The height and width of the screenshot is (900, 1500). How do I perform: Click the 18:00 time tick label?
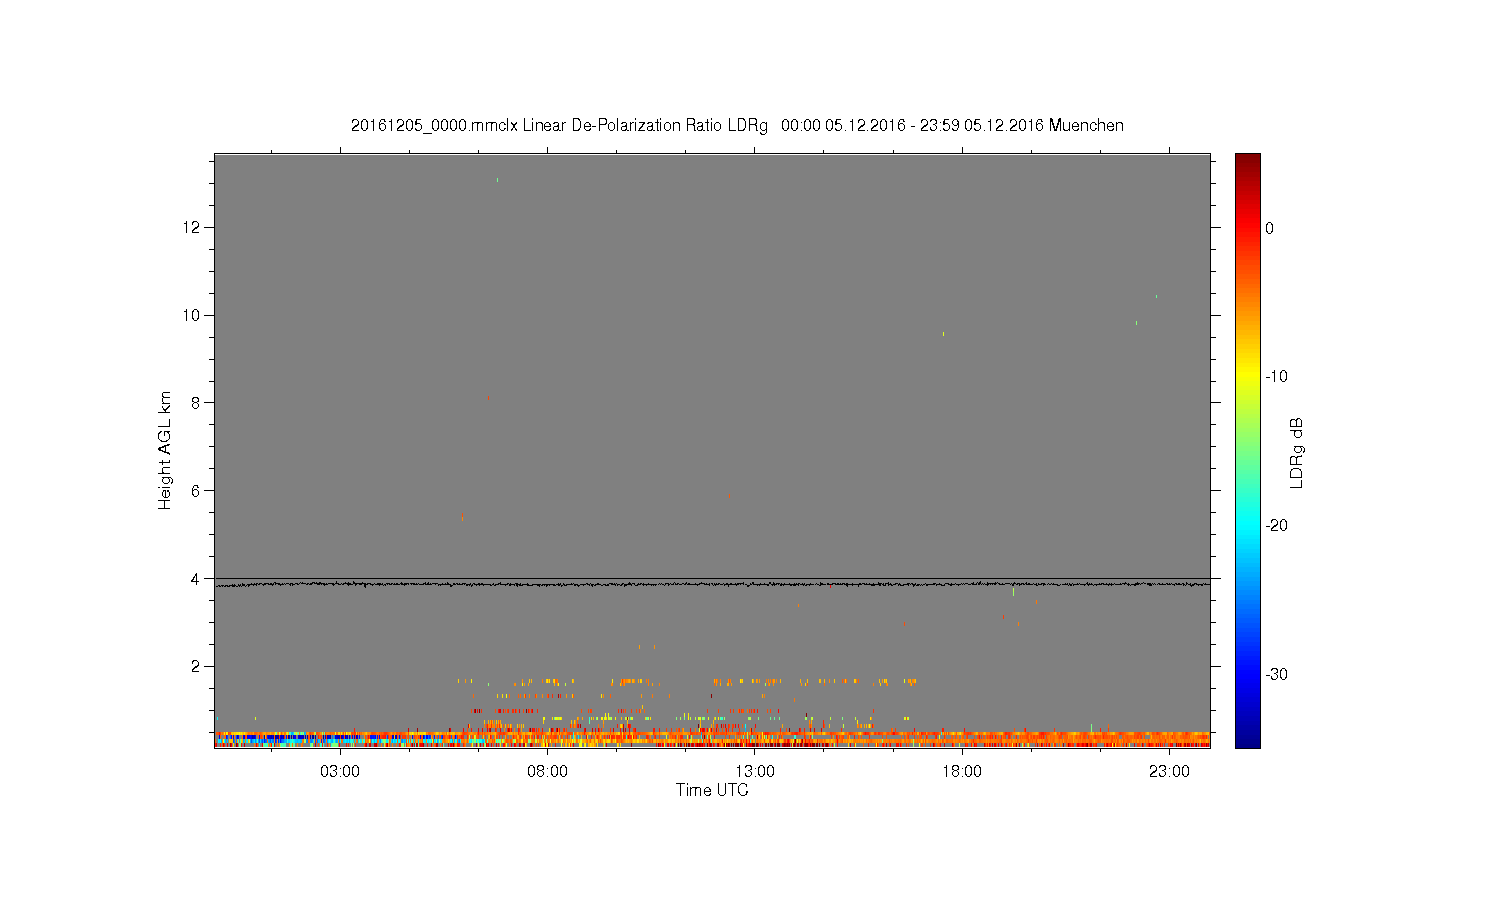962,772
